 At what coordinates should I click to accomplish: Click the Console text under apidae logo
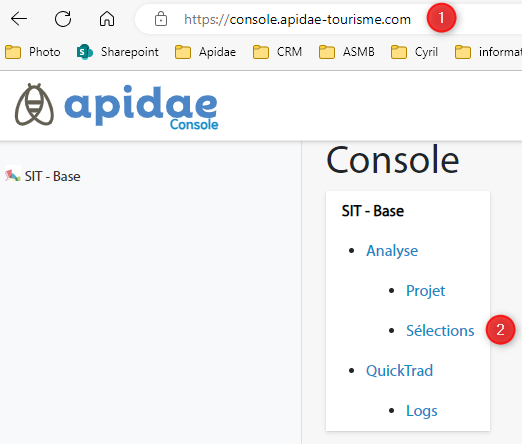[194, 125]
